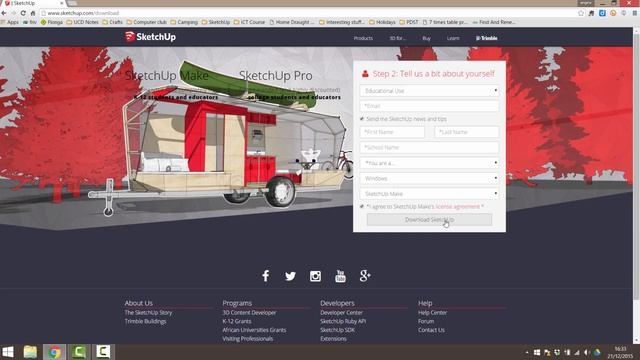The width and height of the screenshot is (640, 360).
Task: Open the SketchUp SDK link
Action: click(x=337, y=330)
